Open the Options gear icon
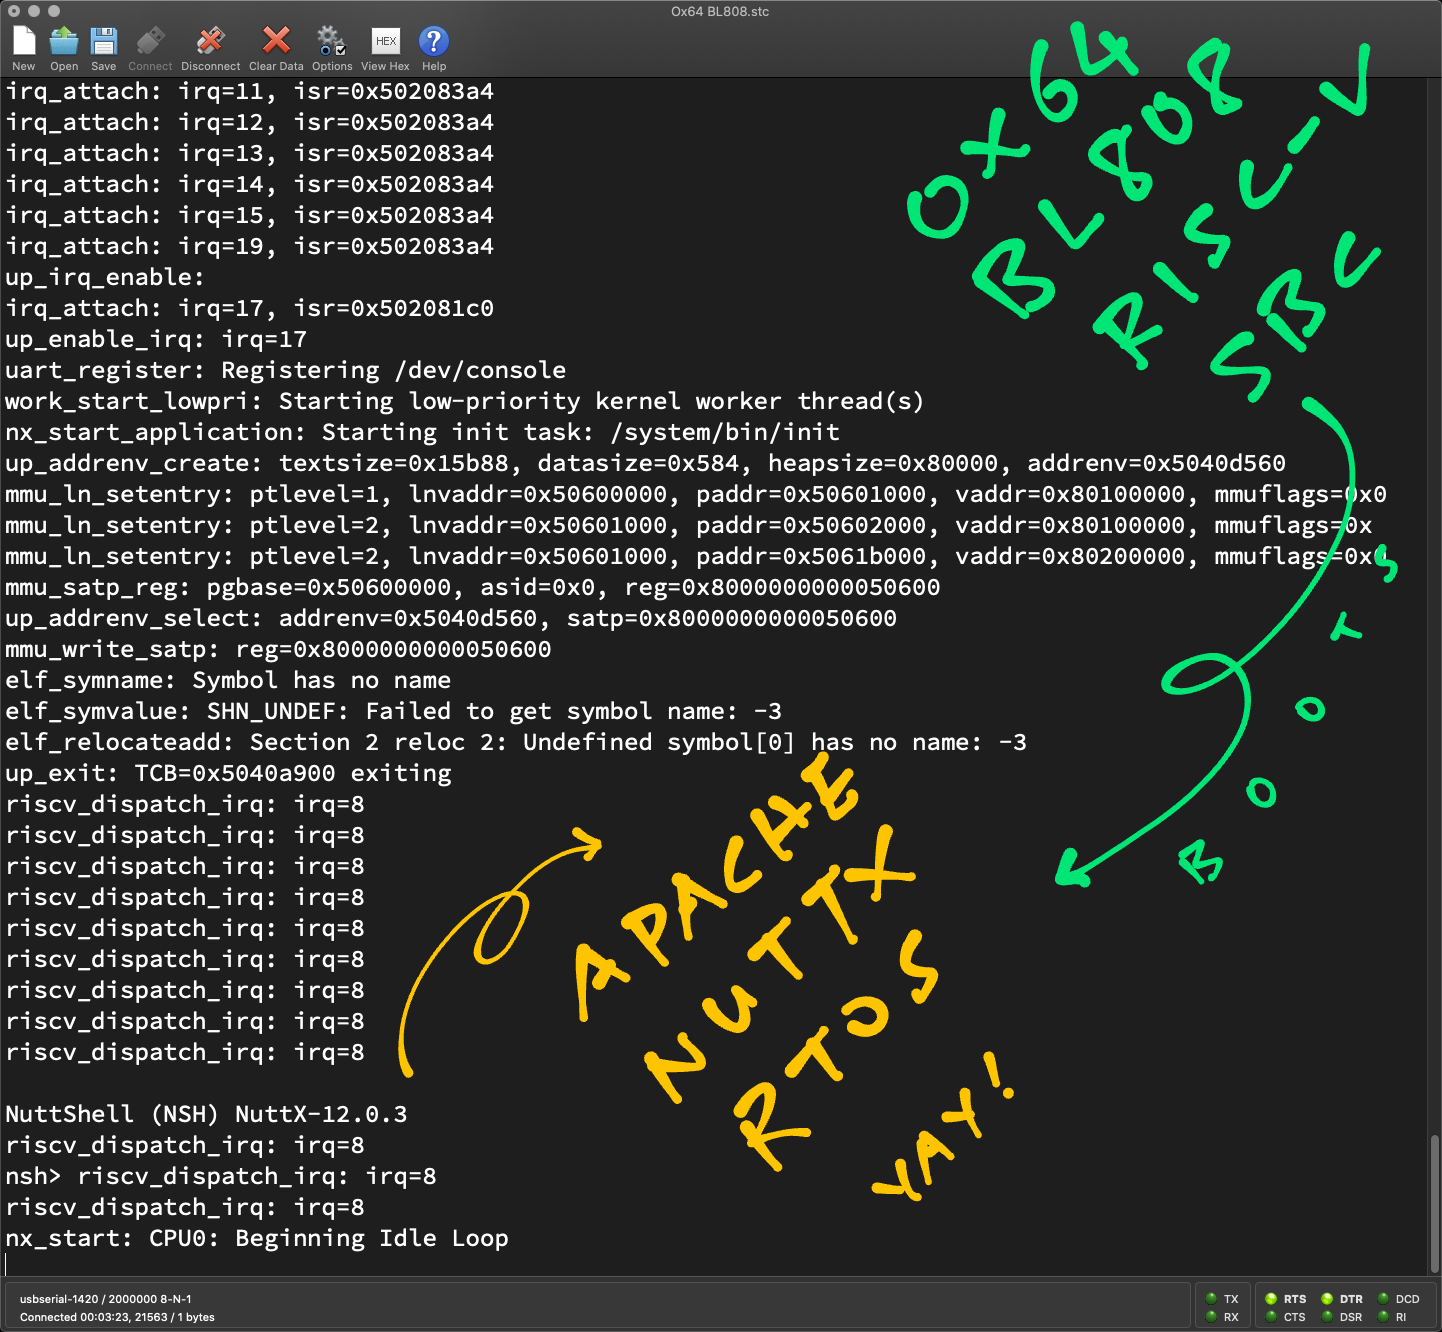1442x1332 pixels. point(331,41)
